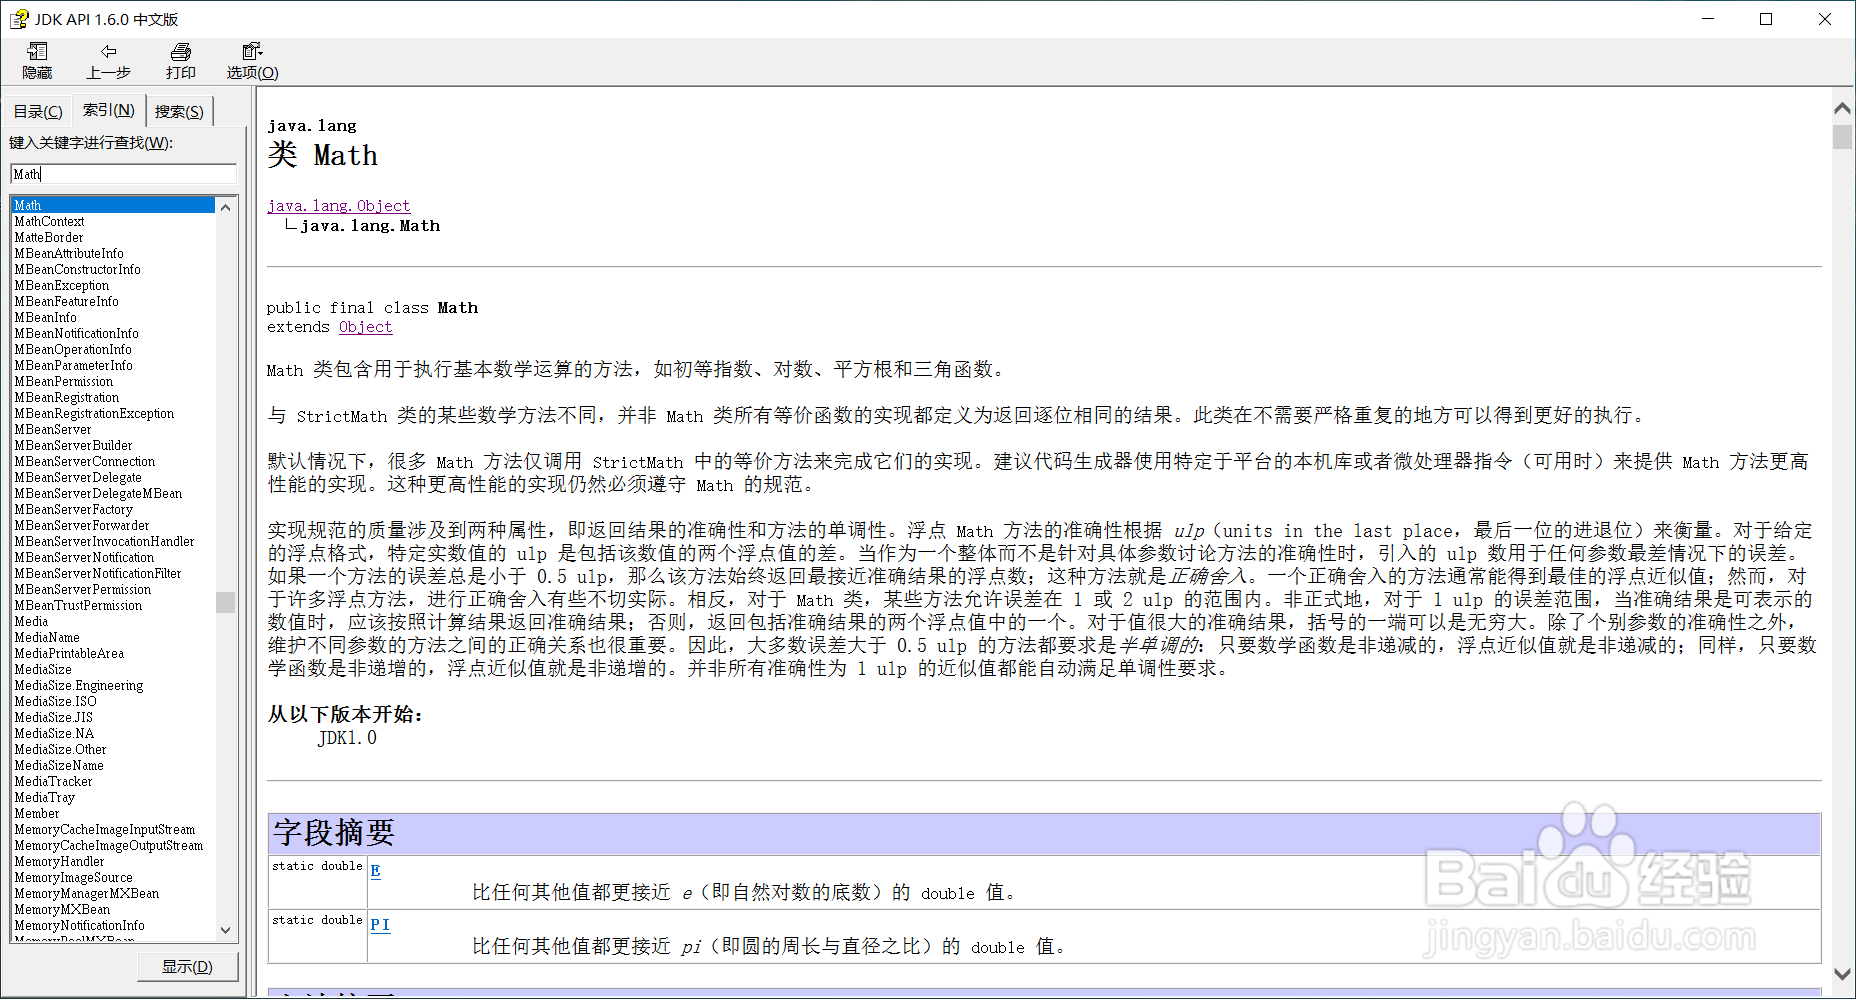Click the index list scrollbar thumb
This screenshot has width=1856, height=999.
(x=225, y=602)
